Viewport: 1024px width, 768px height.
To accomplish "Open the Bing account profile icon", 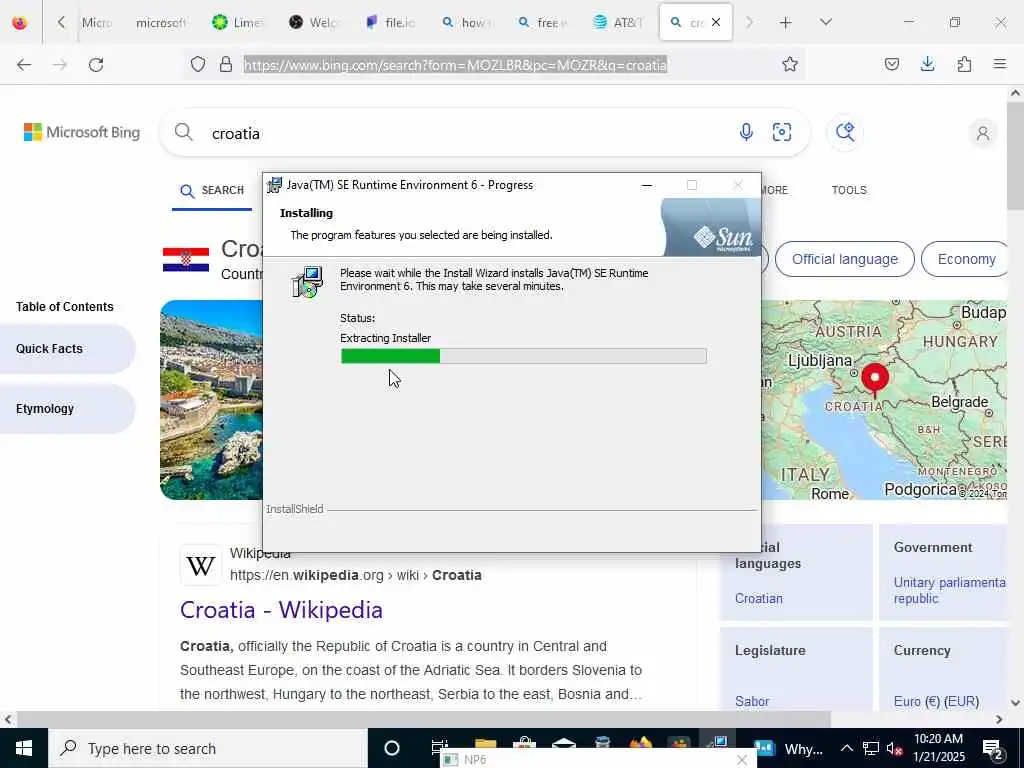I will point(982,134).
